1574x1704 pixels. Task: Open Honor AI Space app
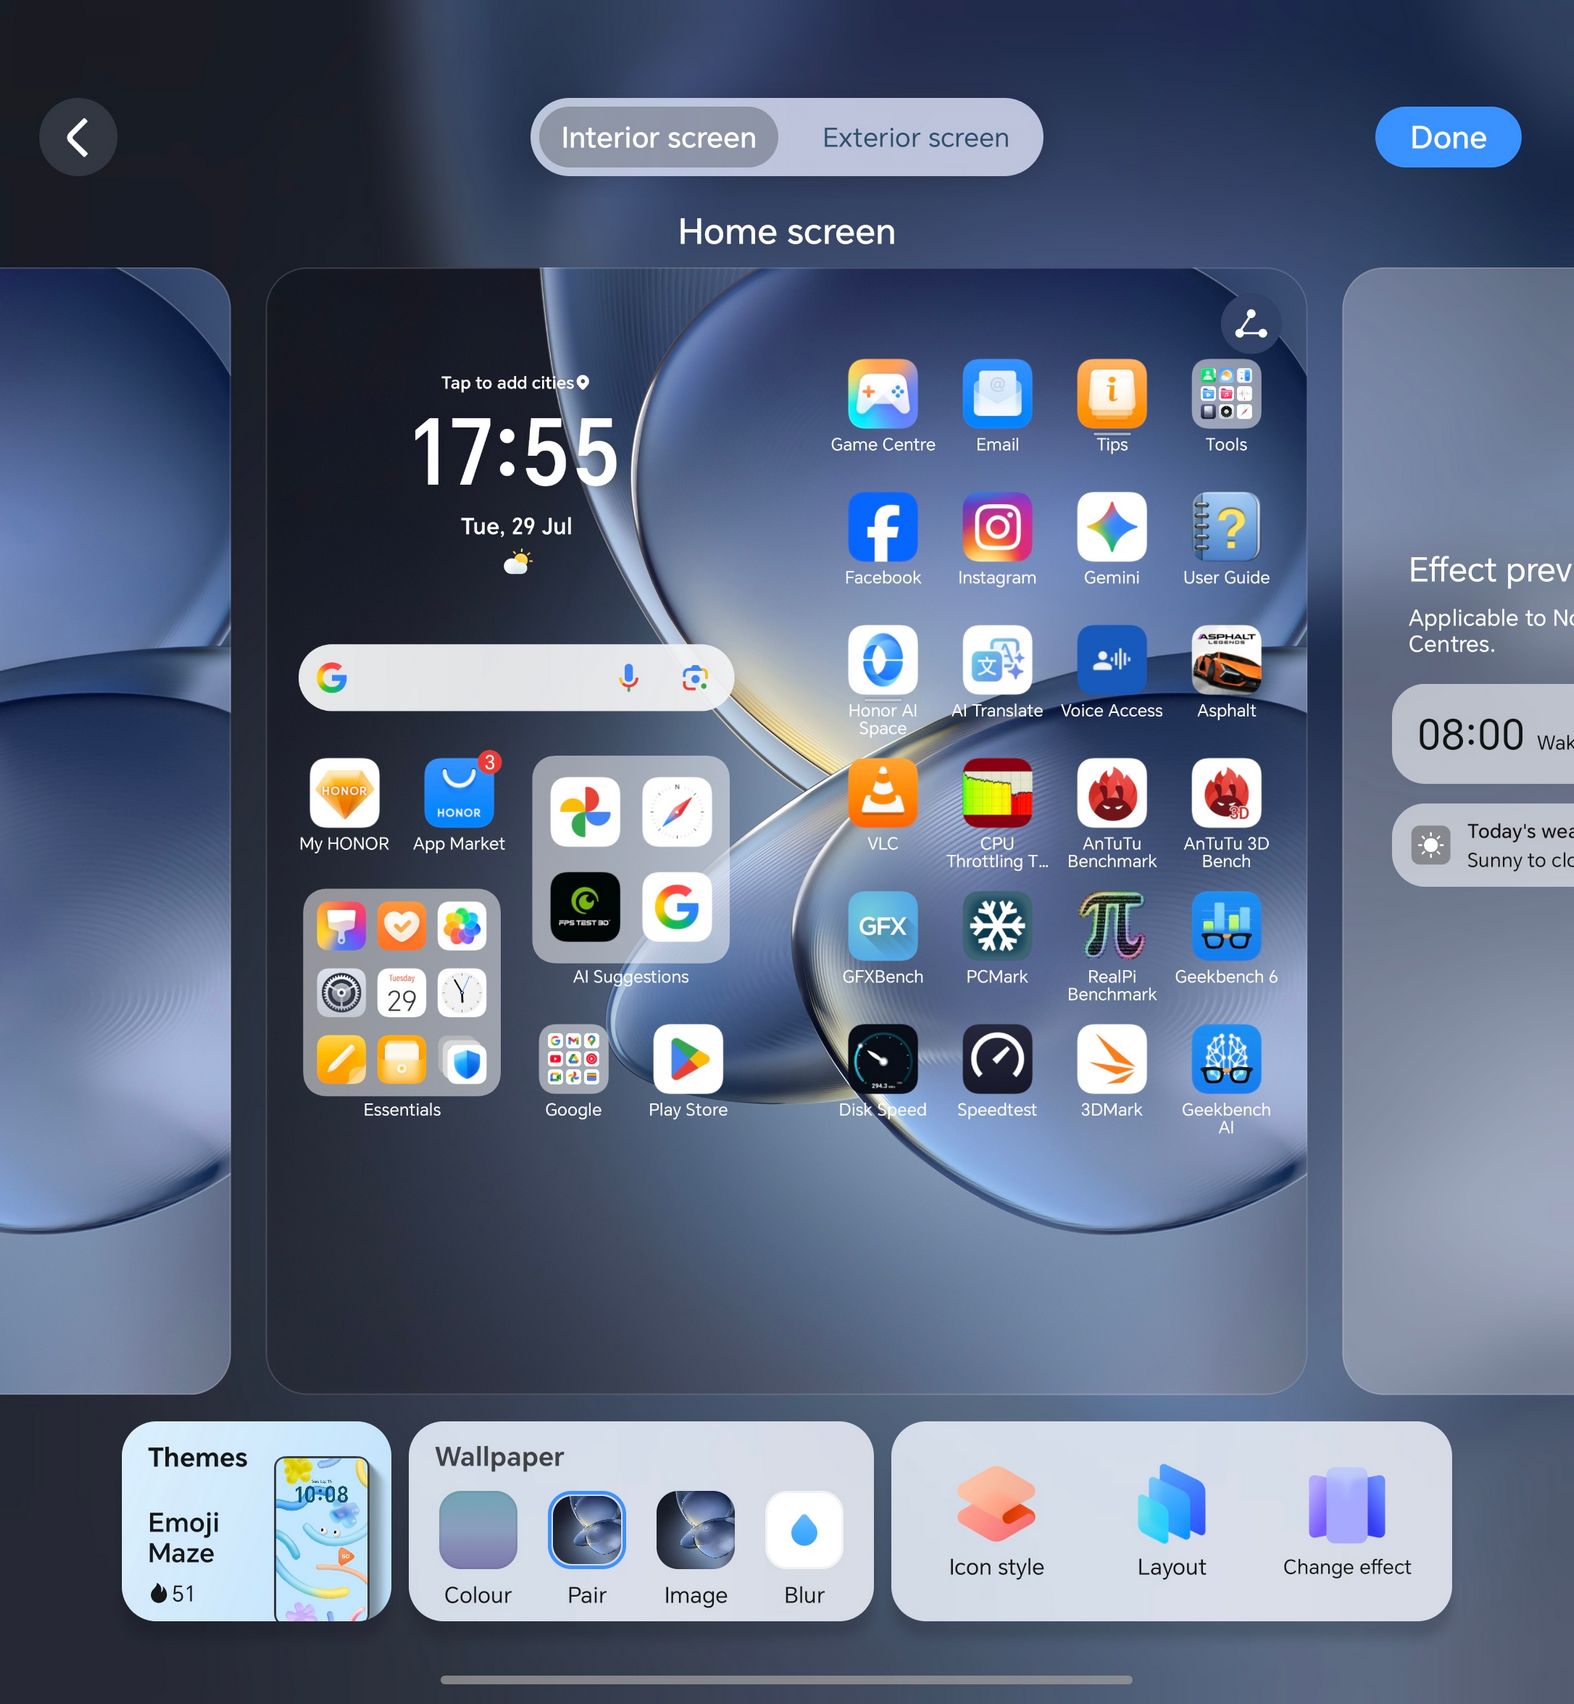(883, 660)
